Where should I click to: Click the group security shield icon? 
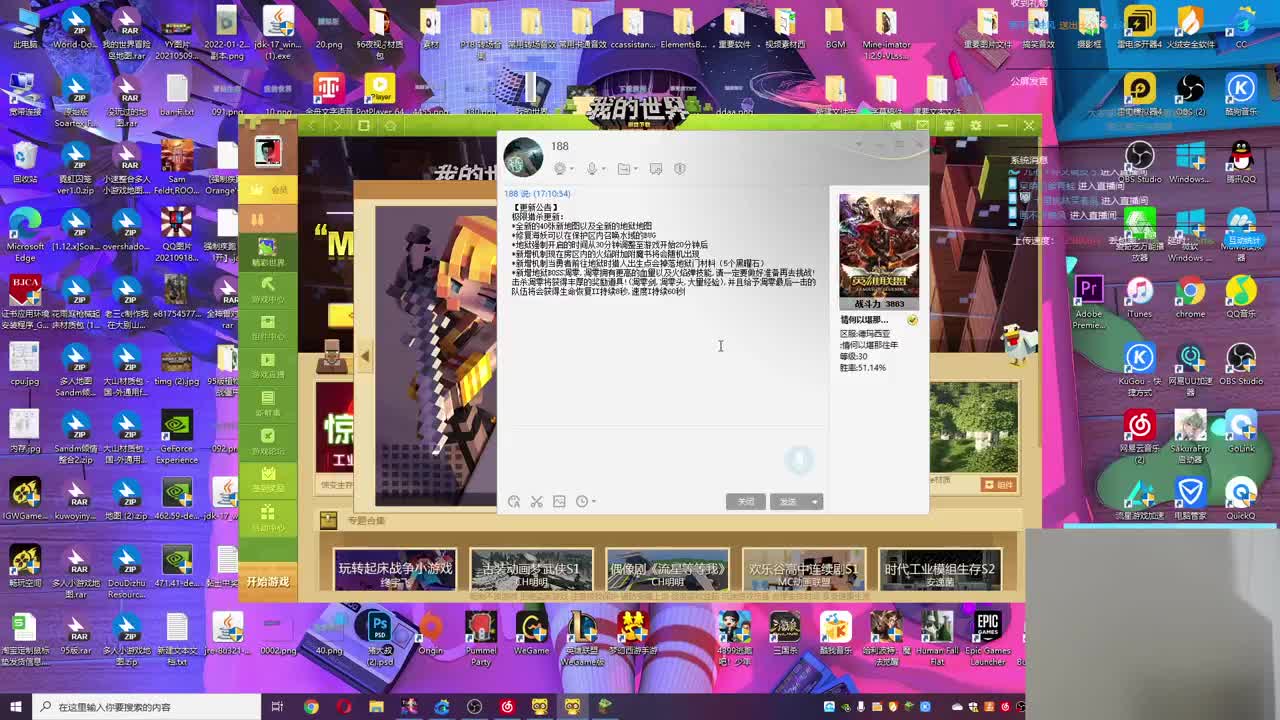tap(680, 168)
